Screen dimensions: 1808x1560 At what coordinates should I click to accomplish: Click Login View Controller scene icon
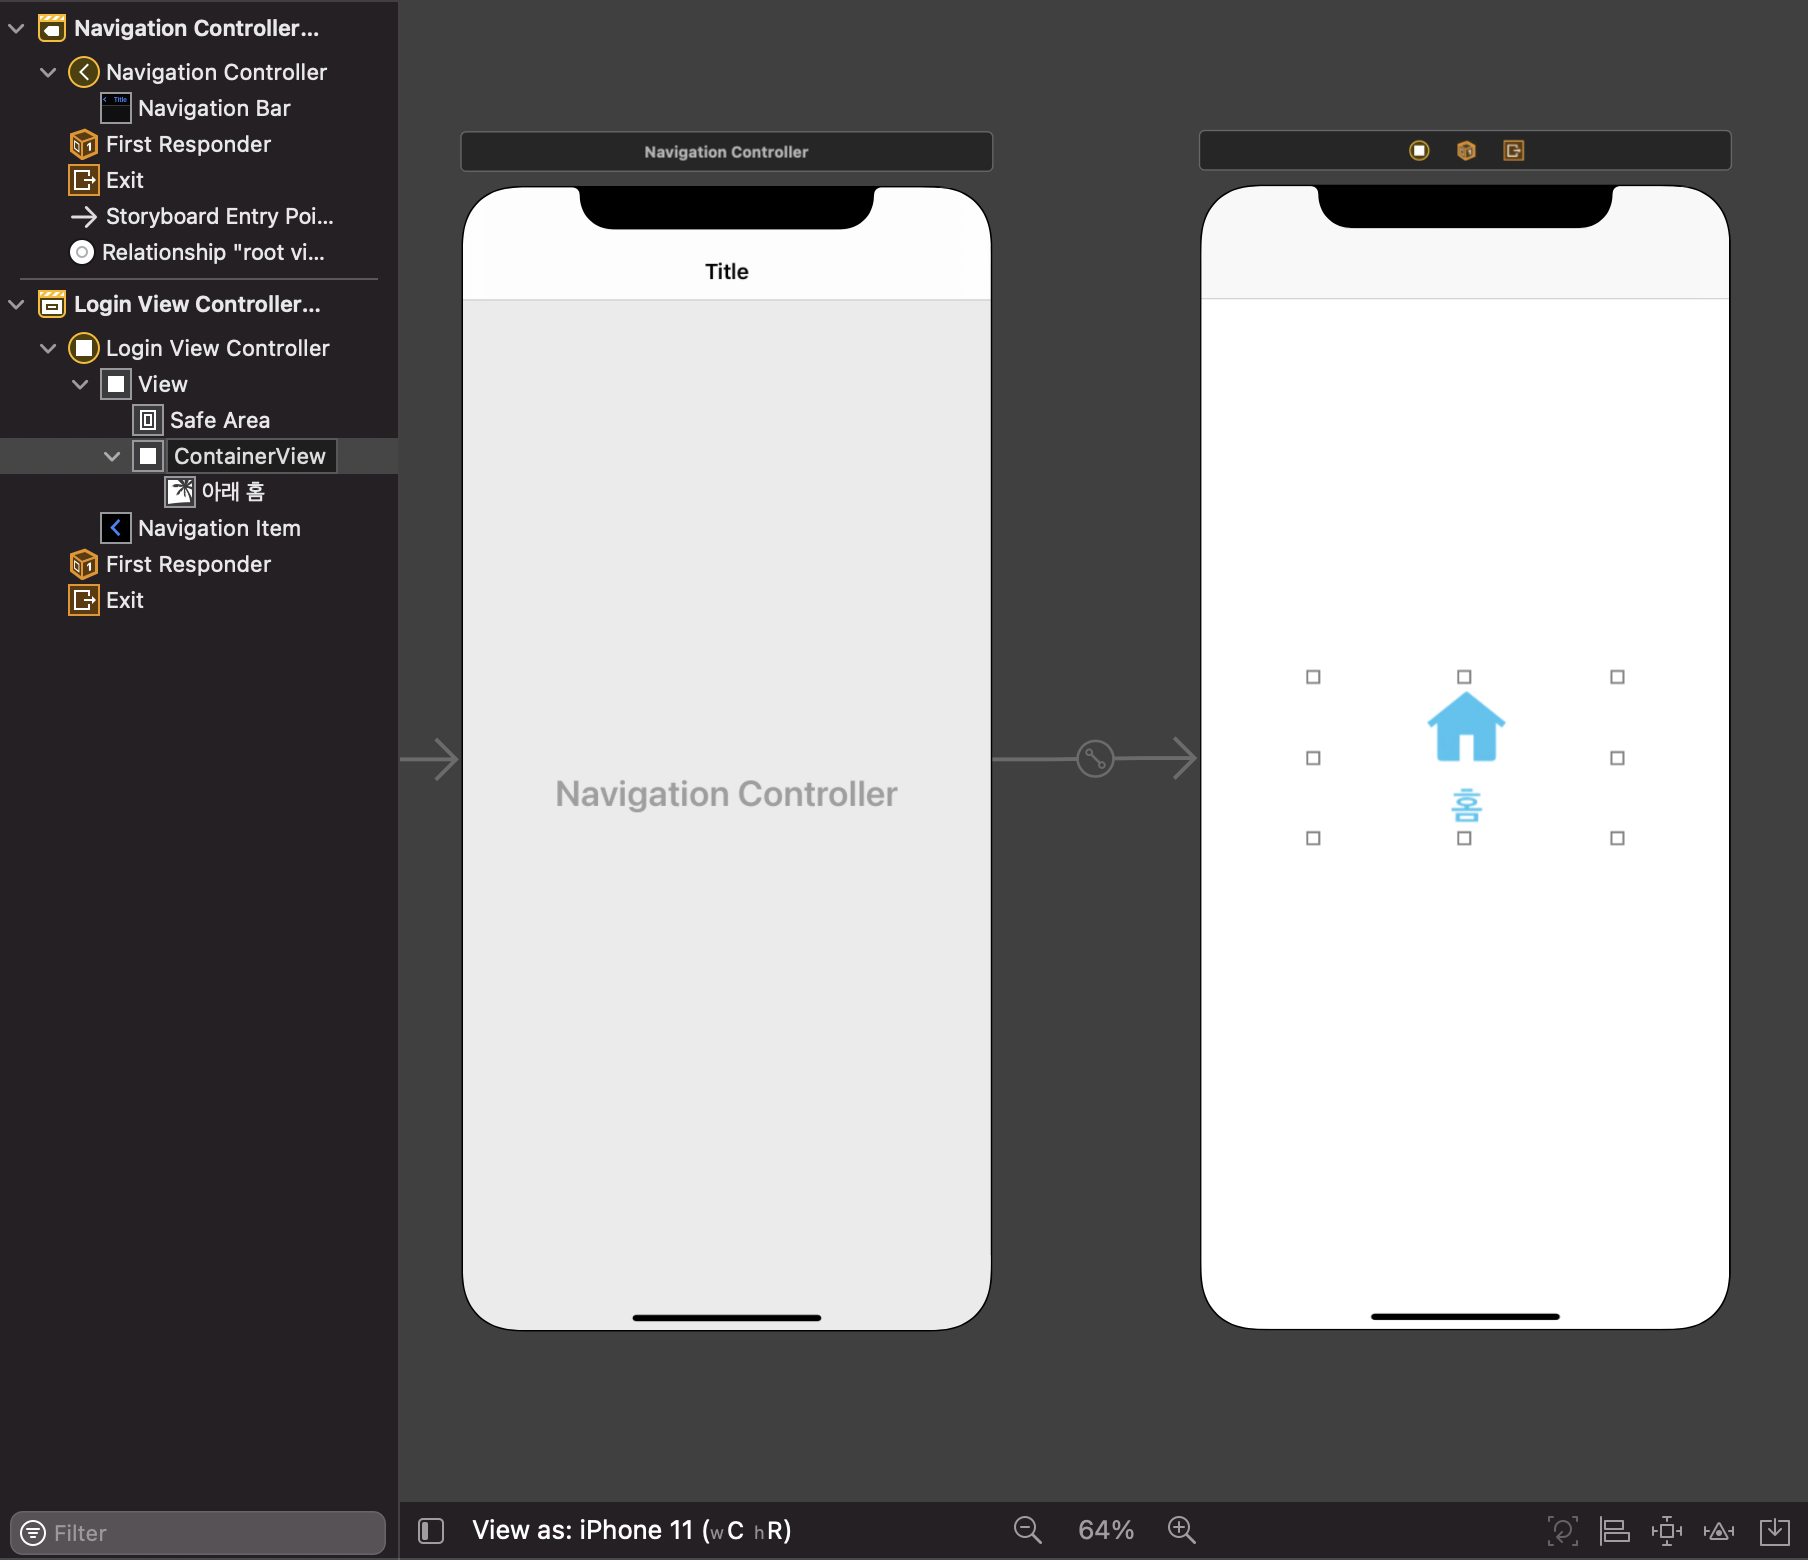point(52,304)
